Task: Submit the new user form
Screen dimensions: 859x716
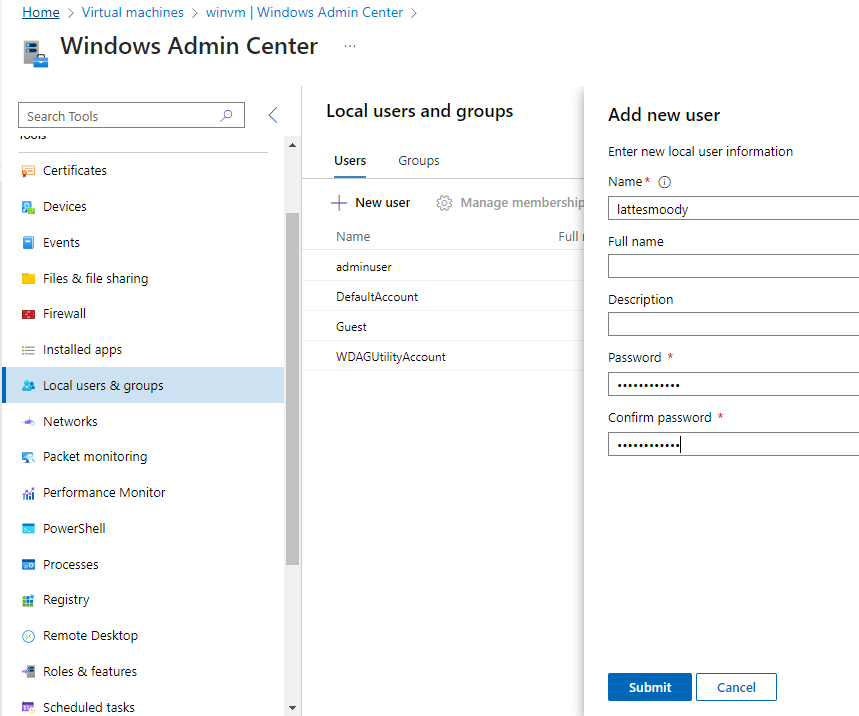Action: (x=650, y=687)
